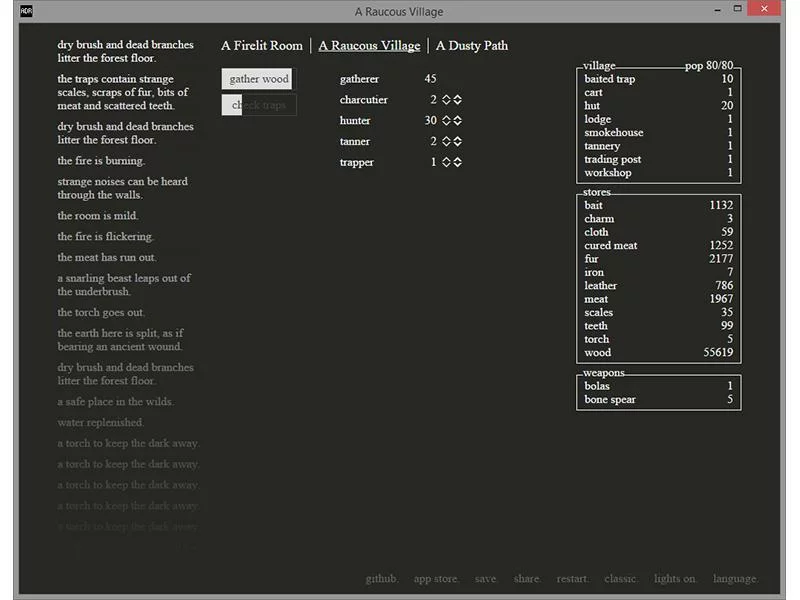Image resolution: width=800 pixels, height=600 pixels.
Task: Decrease tanner workers by one
Action: [446, 144]
